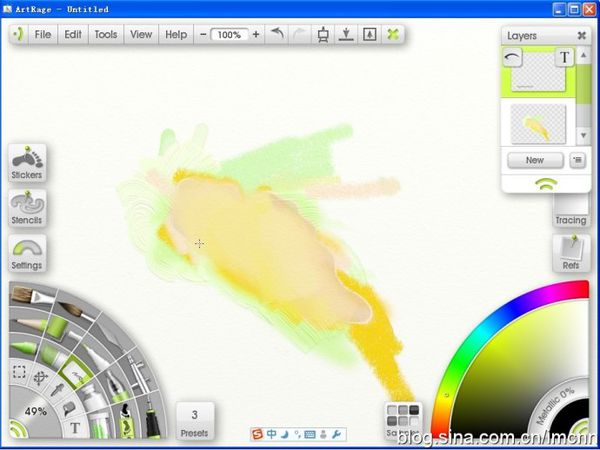
Task: Select the Pencil tool
Action: coord(28,323)
